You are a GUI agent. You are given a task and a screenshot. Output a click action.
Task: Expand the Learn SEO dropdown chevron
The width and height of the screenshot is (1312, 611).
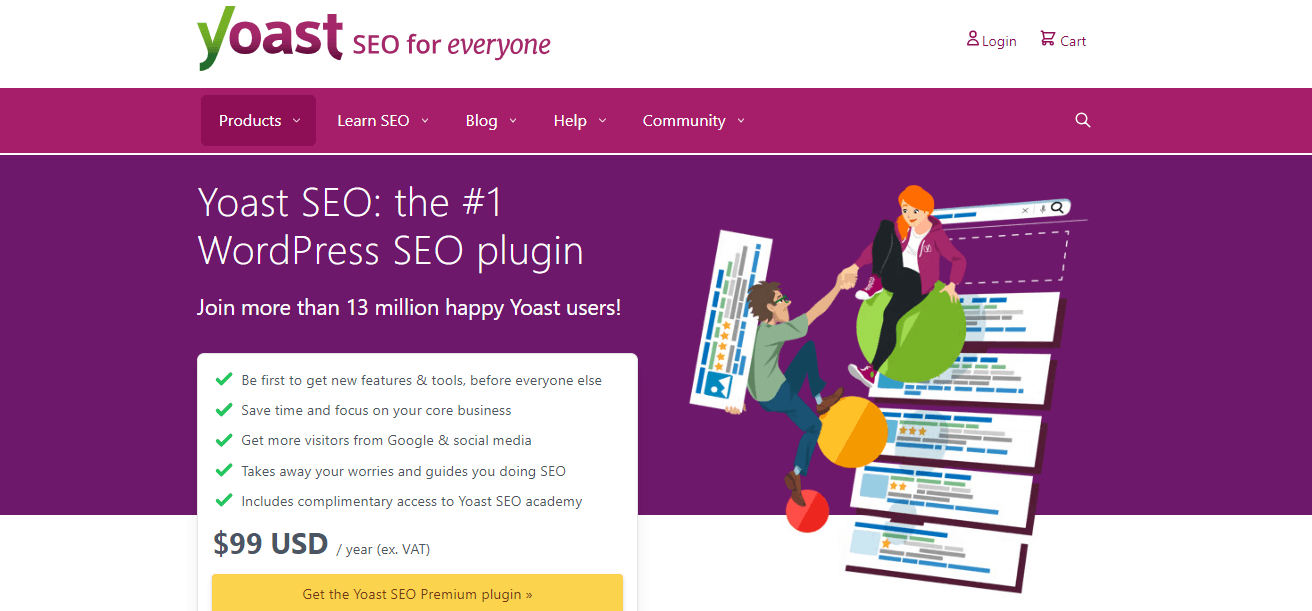[424, 121]
